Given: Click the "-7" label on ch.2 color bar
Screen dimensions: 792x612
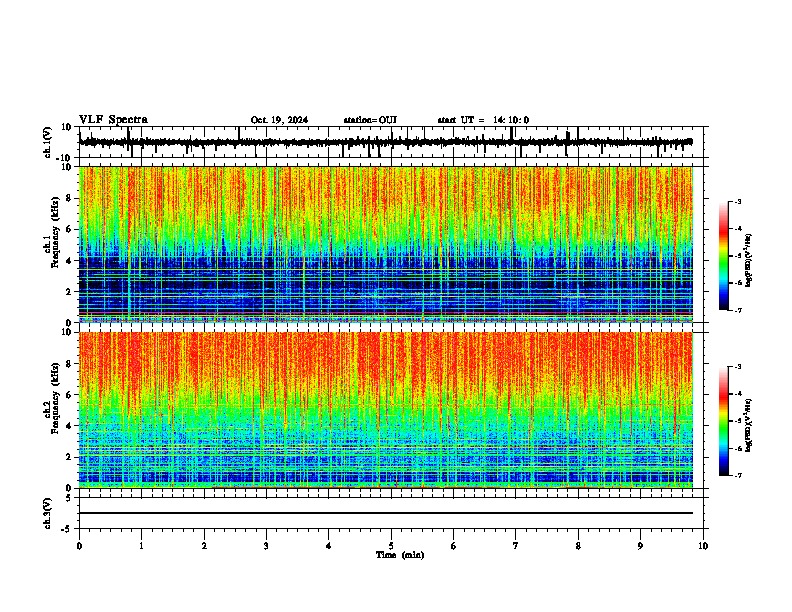Looking at the screenshot, I should coord(738,476).
